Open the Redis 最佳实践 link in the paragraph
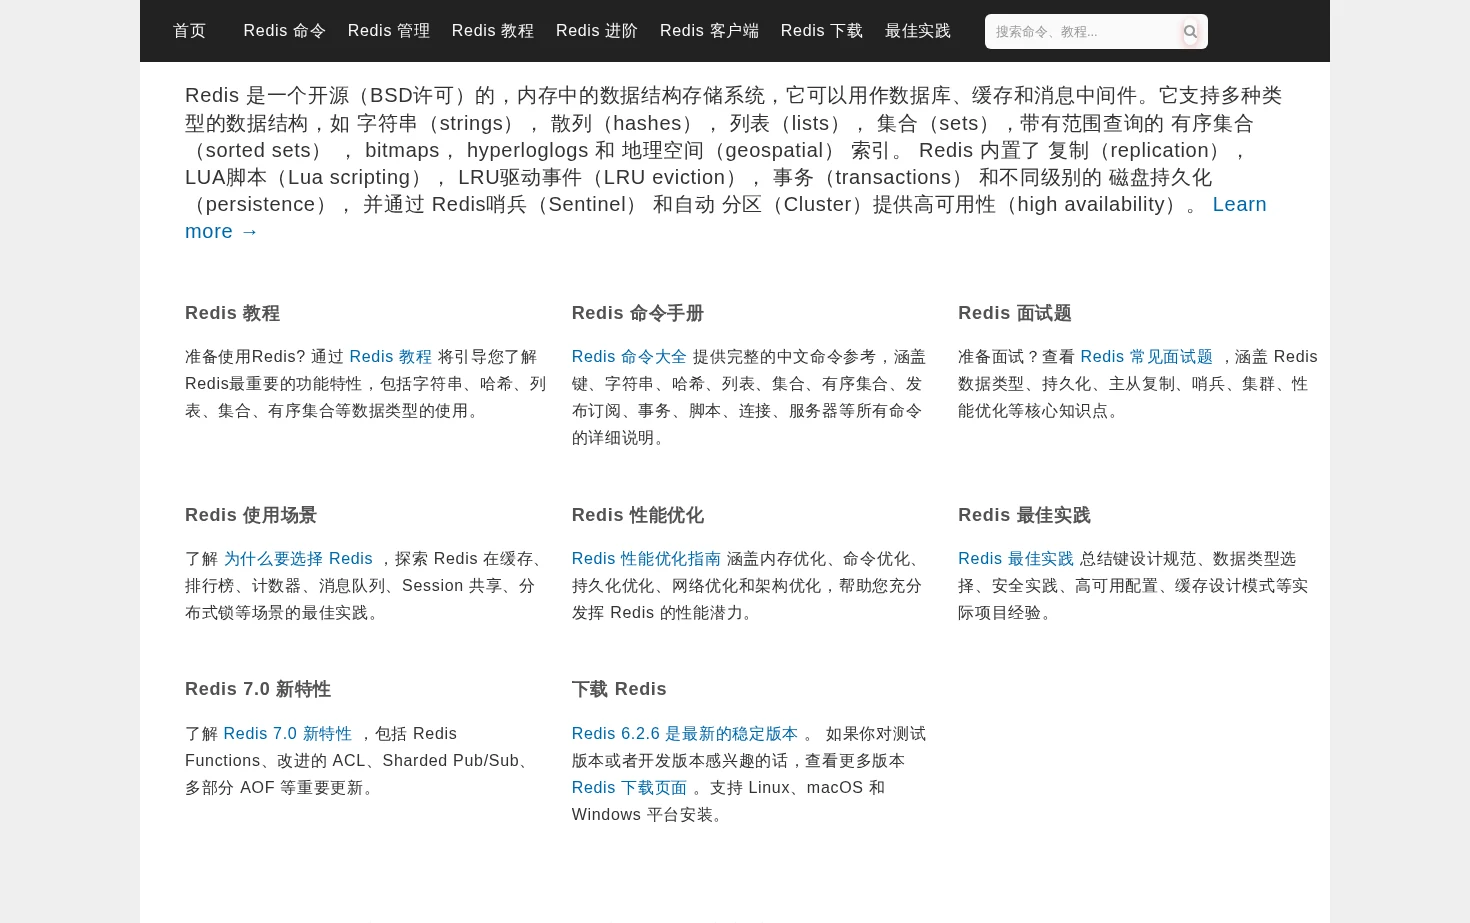The height and width of the screenshot is (923, 1470). [1016, 559]
